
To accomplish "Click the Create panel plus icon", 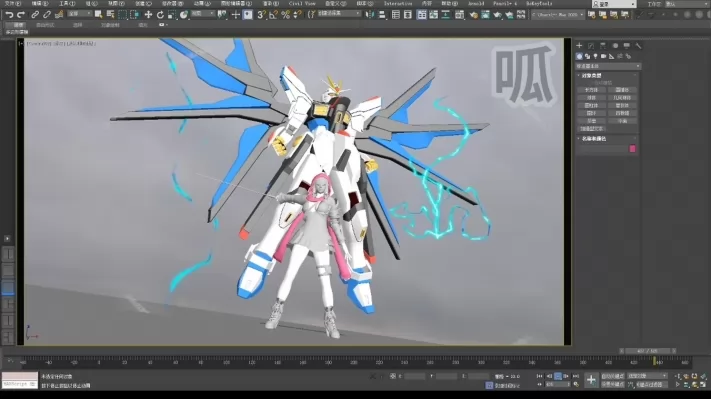I will (579, 46).
